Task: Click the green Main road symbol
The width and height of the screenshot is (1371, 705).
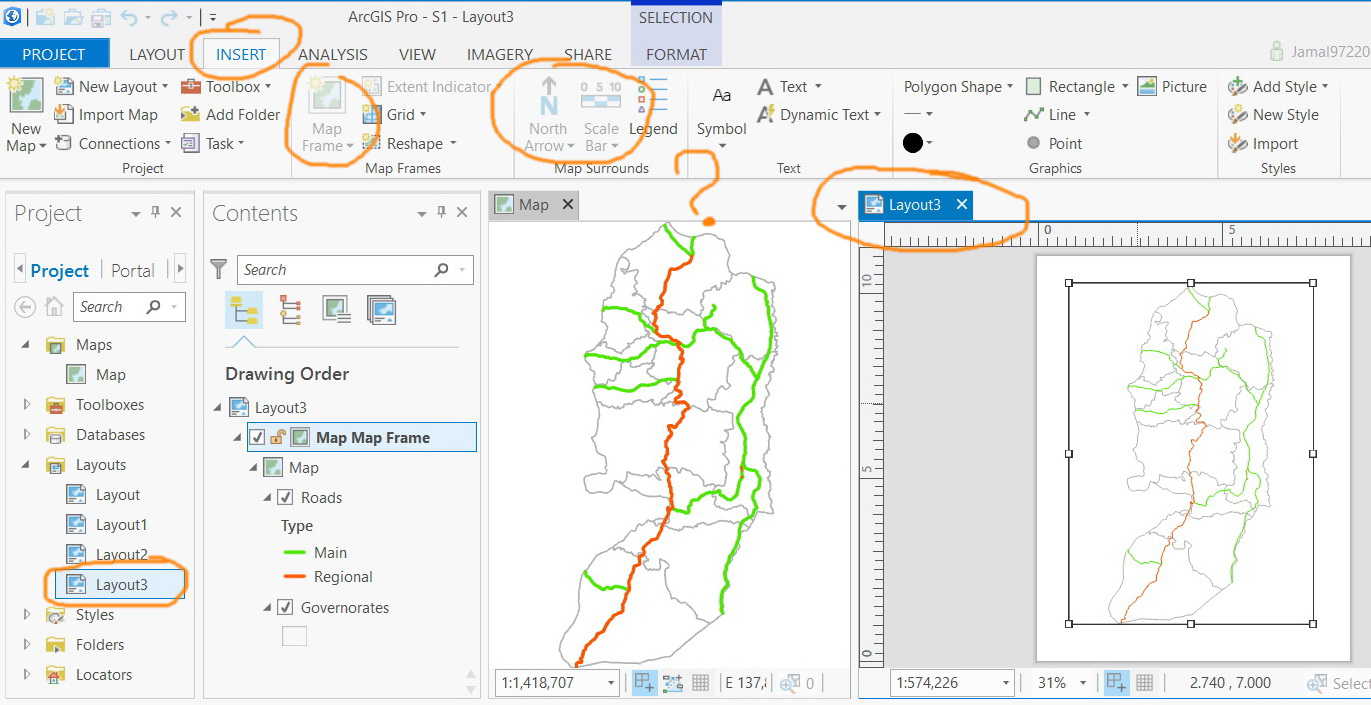Action: click(294, 552)
